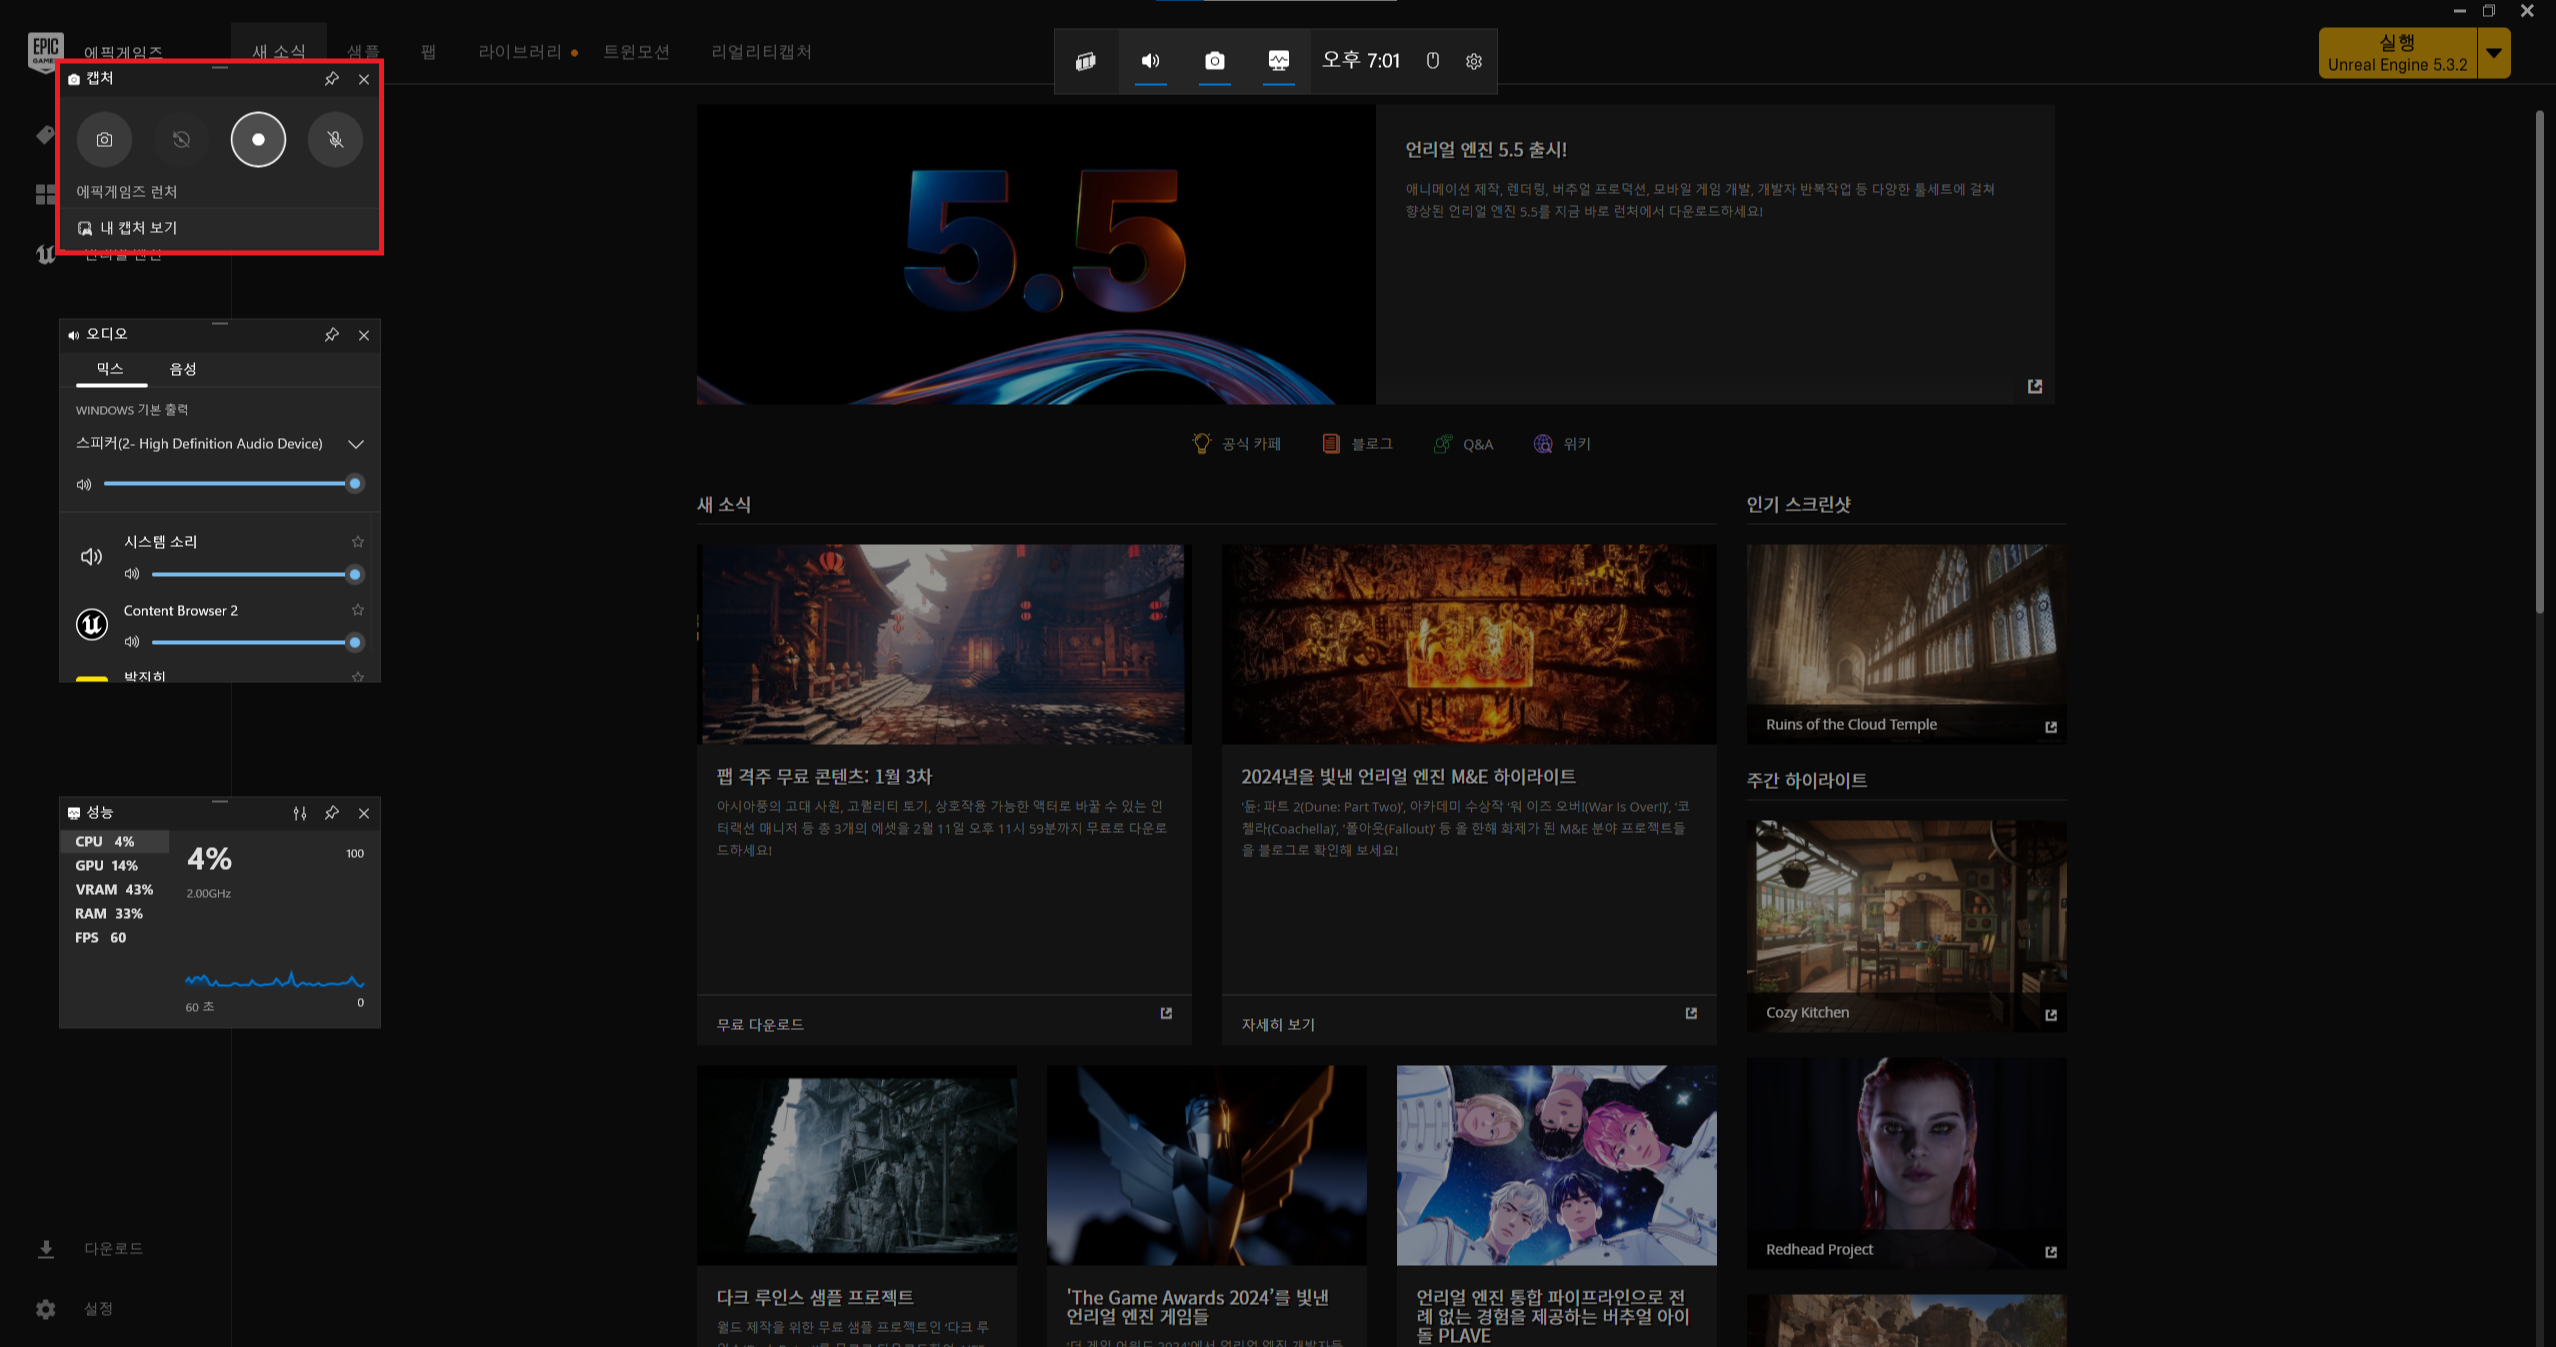2556x1347 pixels.
Task: Switch to the 음성 tab in Audio widget
Action: coord(183,370)
